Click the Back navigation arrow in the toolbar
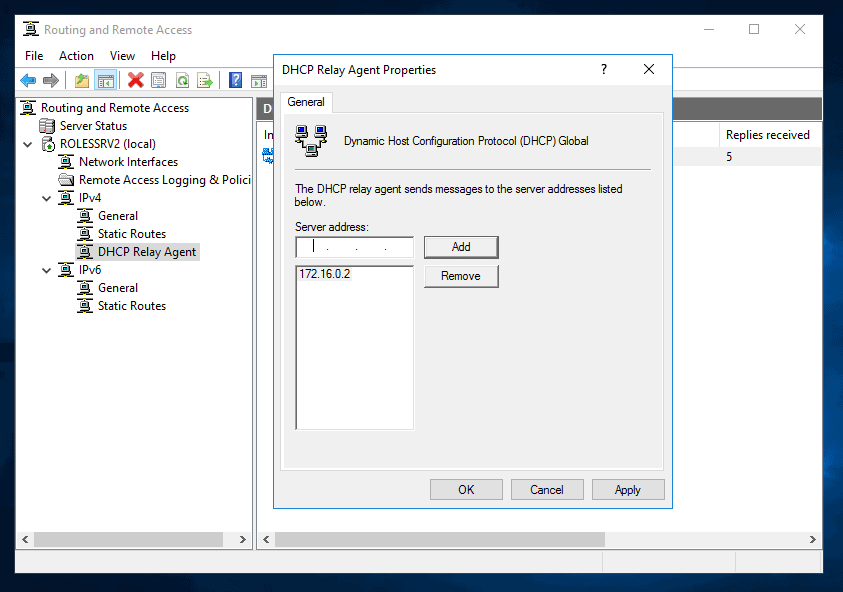 tap(28, 79)
